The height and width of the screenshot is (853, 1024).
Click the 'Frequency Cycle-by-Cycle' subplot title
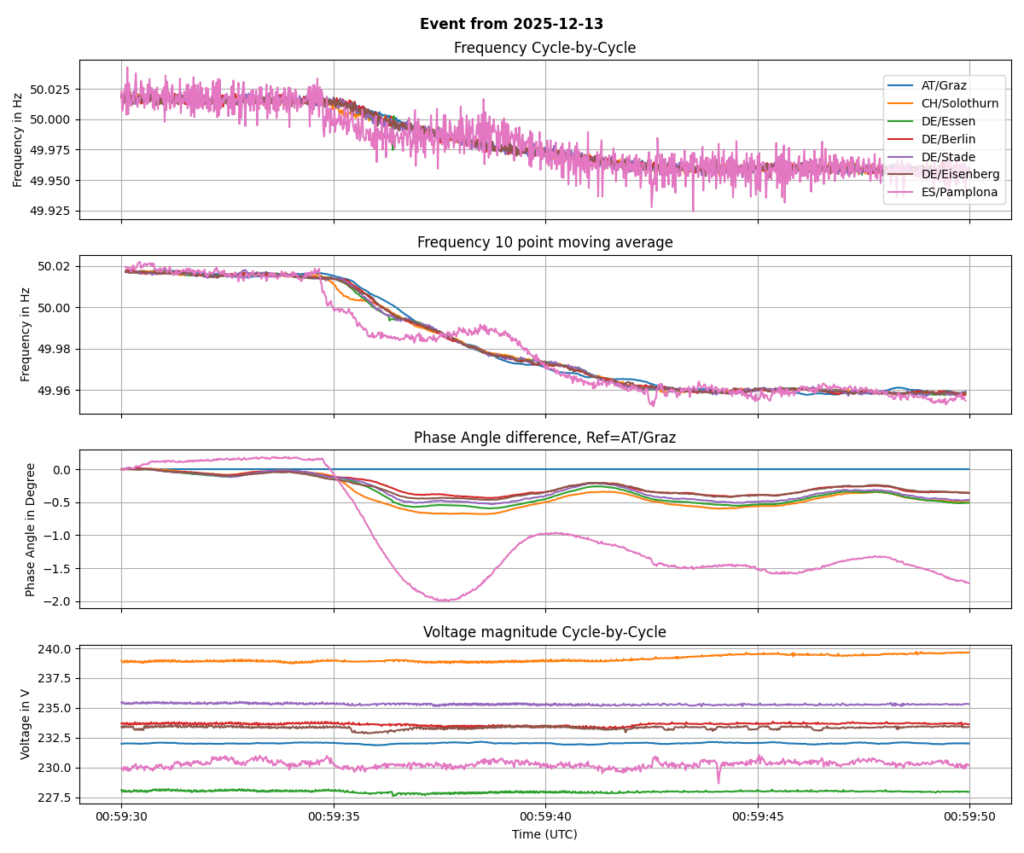tap(545, 48)
